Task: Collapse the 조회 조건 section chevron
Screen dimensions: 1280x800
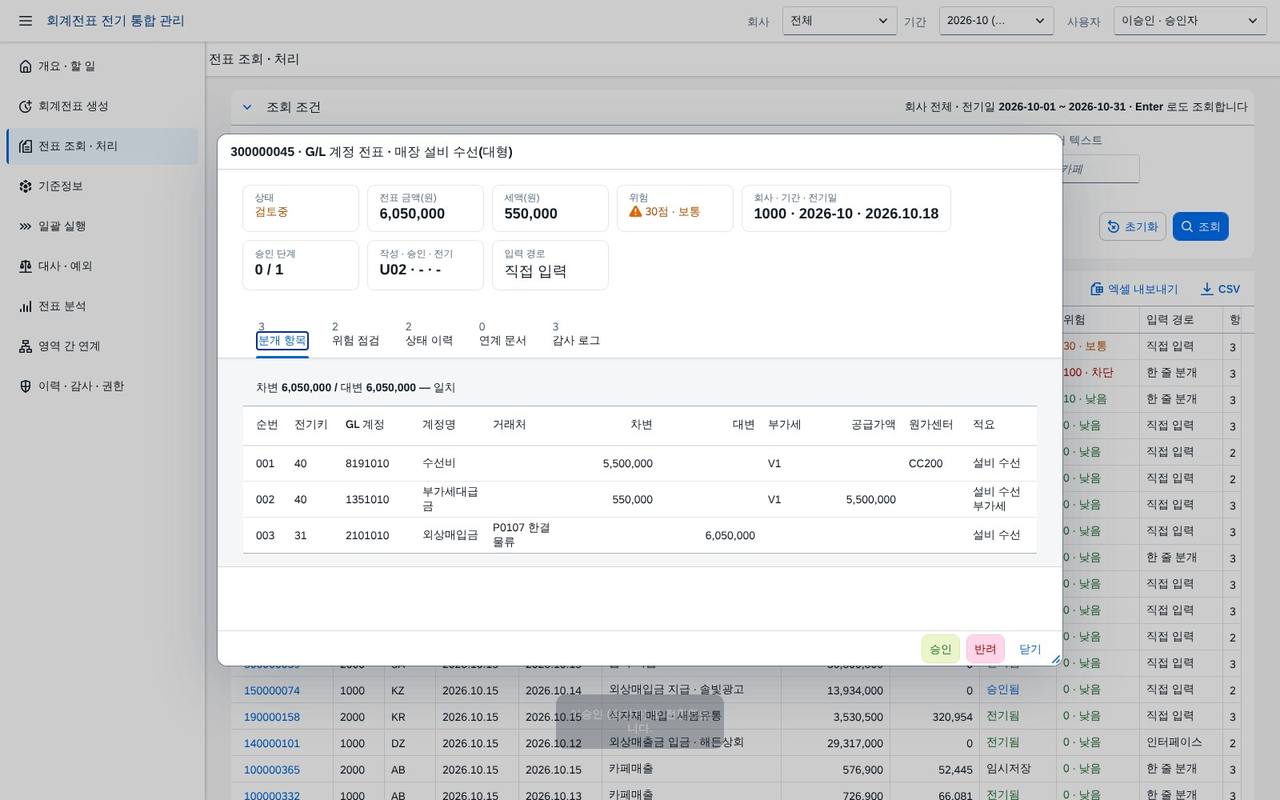Action: tap(247, 107)
